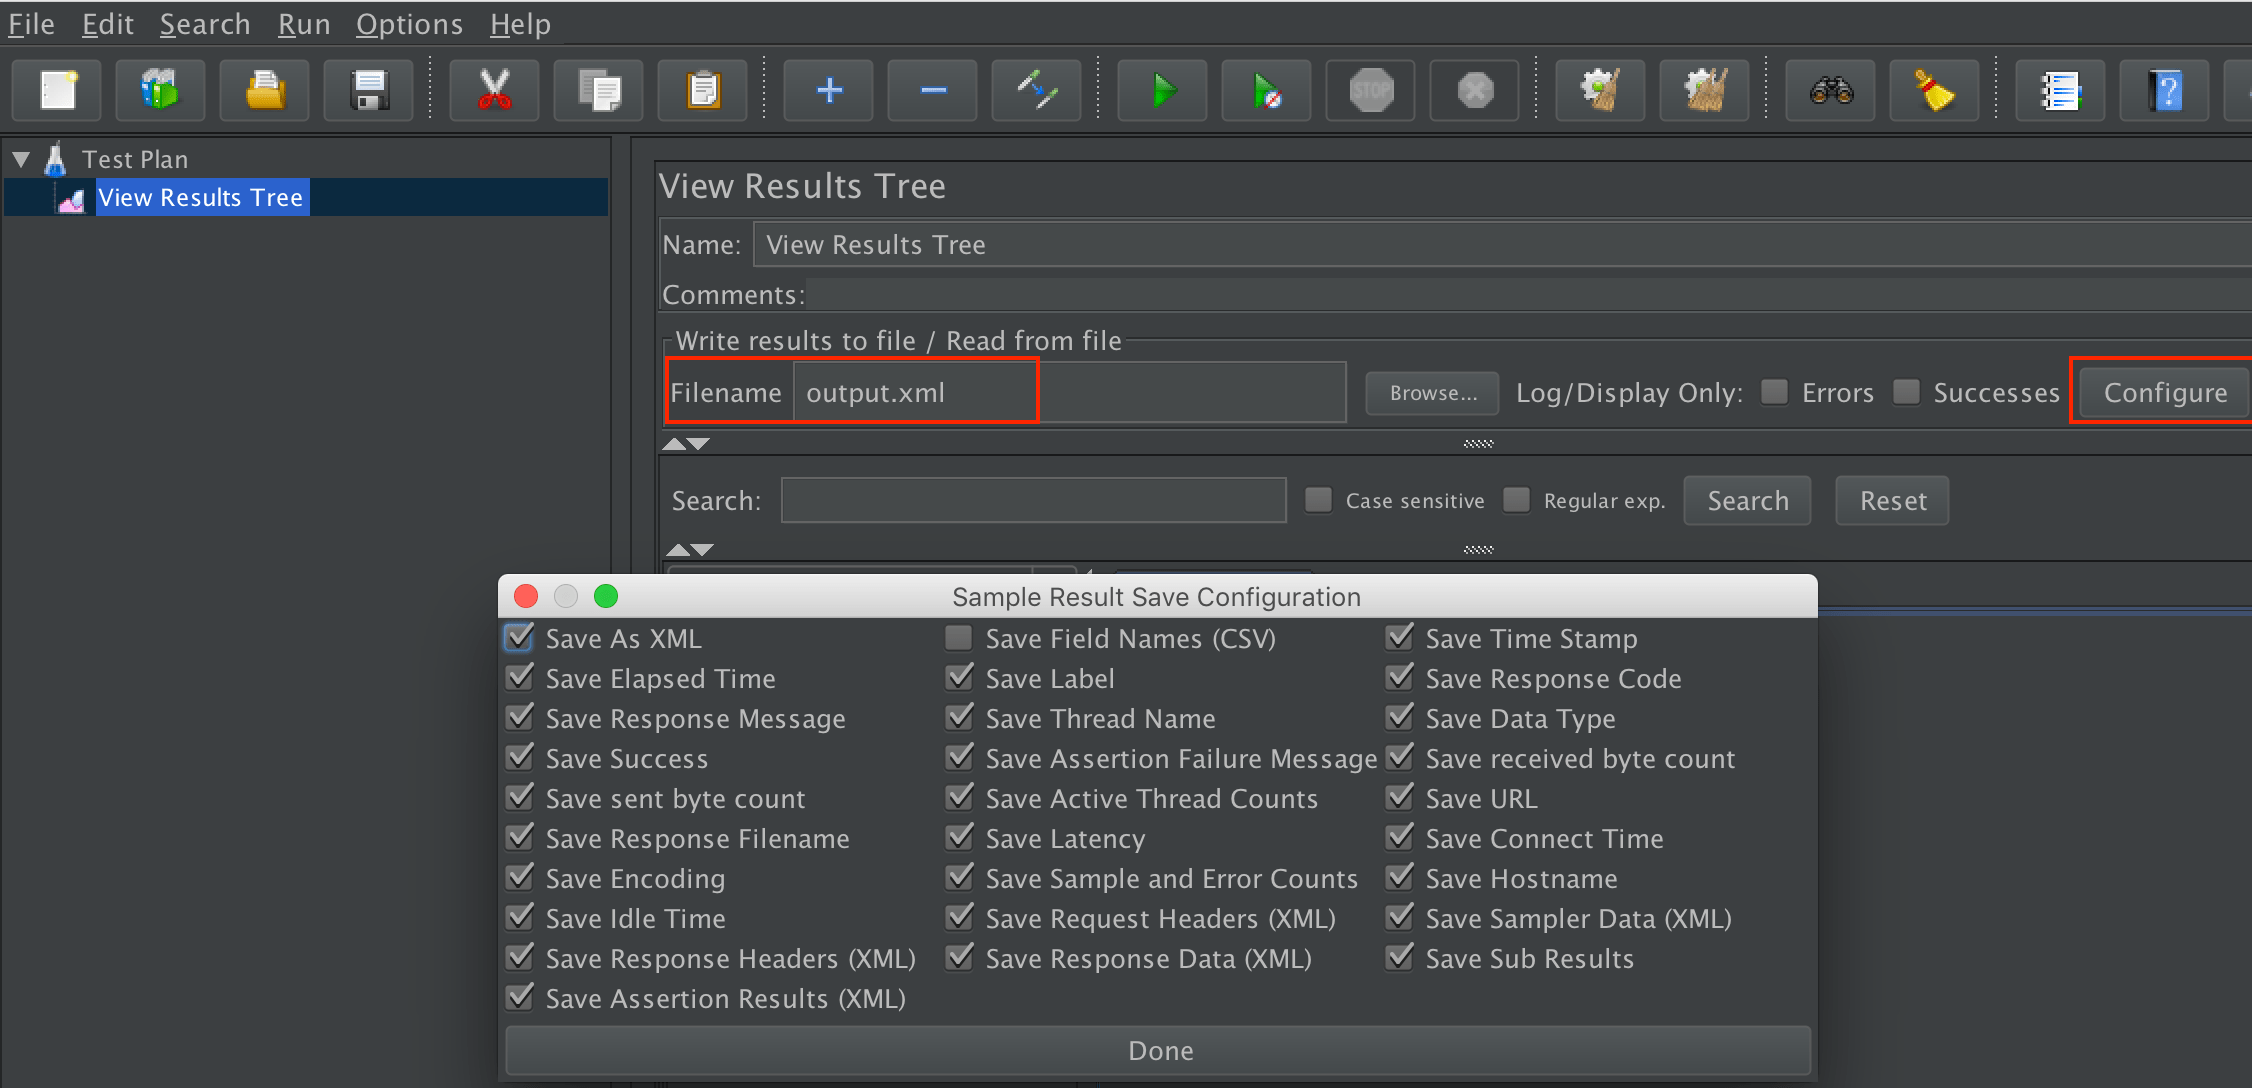The height and width of the screenshot is (1088, 2252).
Task: Open the Run menu
Action: (304, 24)
